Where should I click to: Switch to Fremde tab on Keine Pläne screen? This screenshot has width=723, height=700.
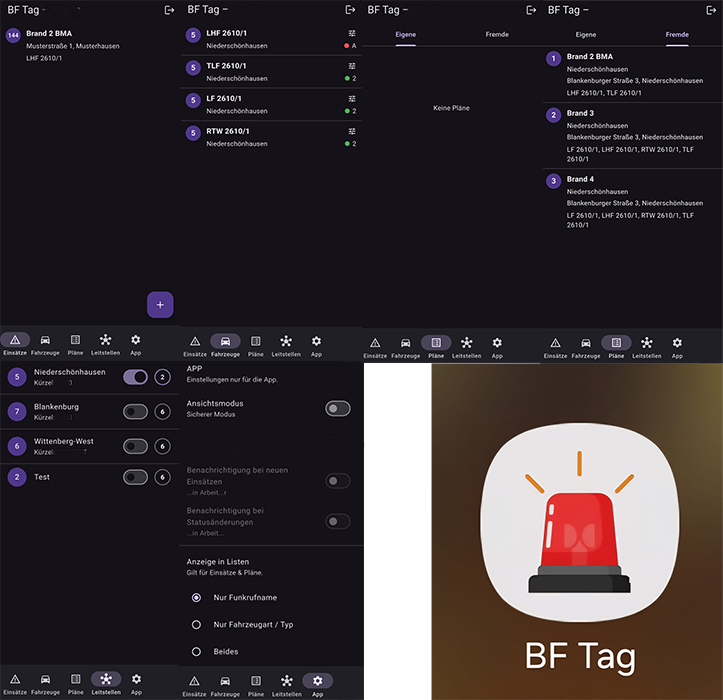497,35
